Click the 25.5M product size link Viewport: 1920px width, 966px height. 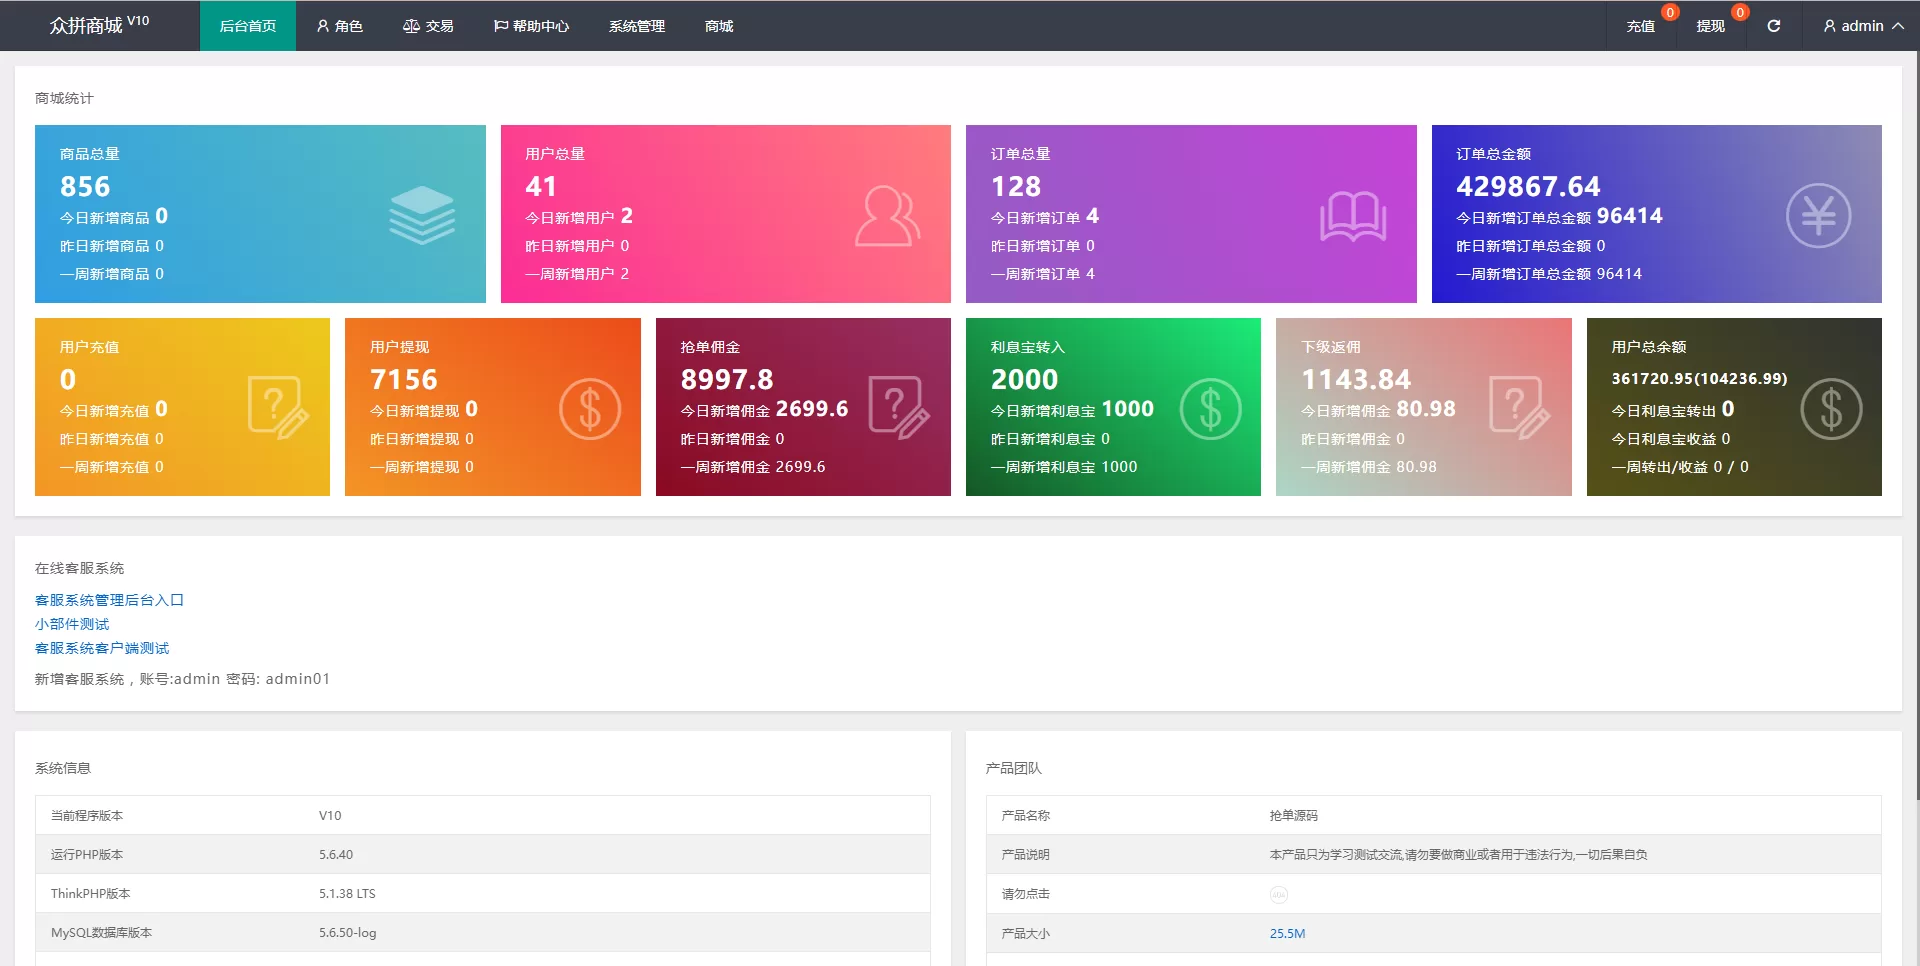coord(1287,933)
